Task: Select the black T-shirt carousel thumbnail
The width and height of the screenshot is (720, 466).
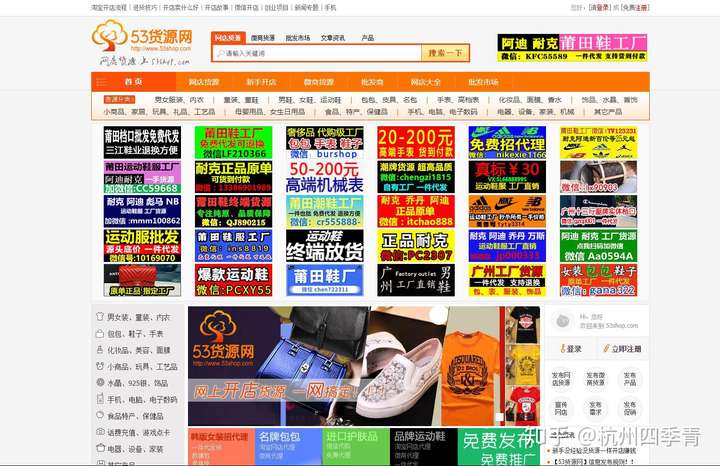Action: [524, 325]
